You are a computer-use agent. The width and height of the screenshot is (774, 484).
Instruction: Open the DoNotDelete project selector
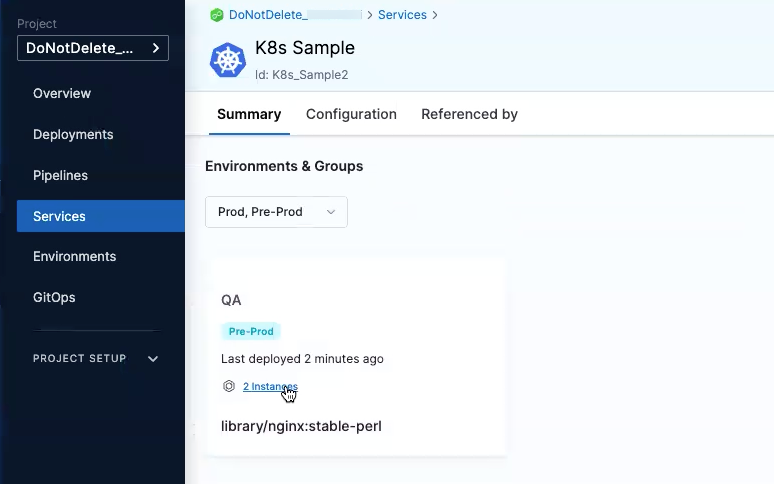93,48
